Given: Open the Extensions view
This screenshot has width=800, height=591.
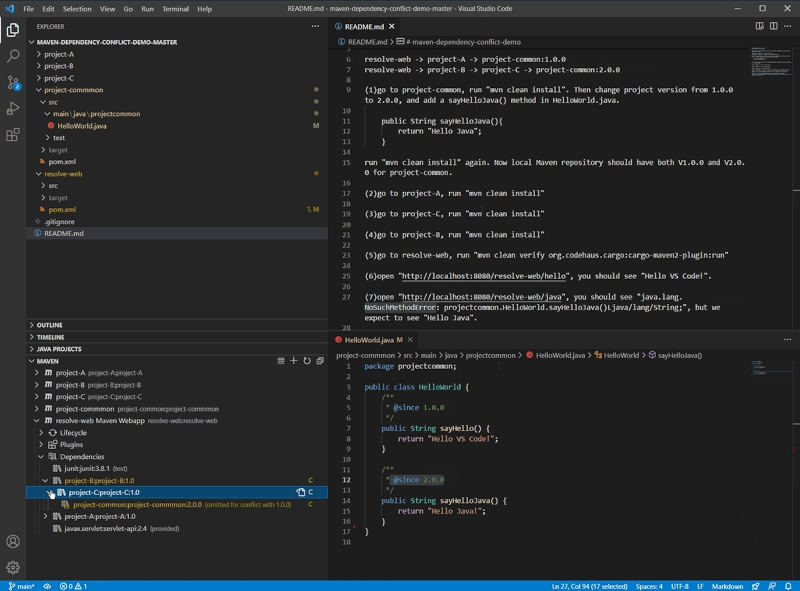Looking at the screenshot, I should pos(13,135).
